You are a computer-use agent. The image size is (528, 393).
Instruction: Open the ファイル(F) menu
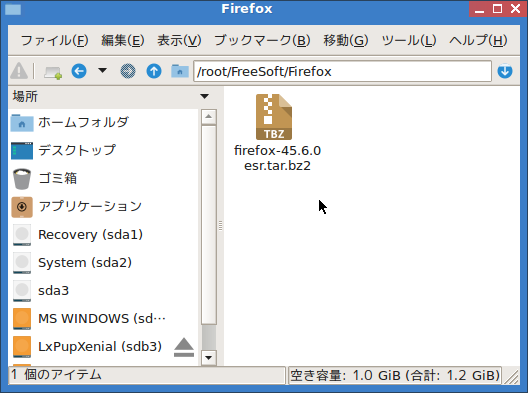[x=55, y=40]
